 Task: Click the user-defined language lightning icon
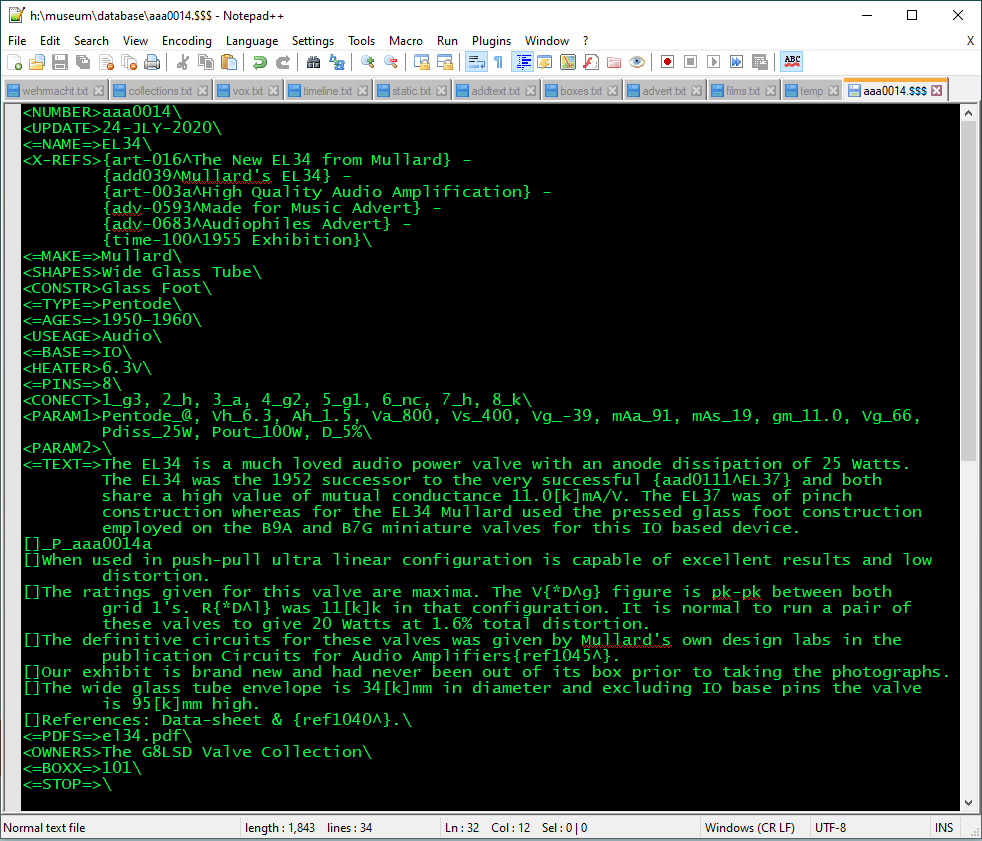(544, 61)
